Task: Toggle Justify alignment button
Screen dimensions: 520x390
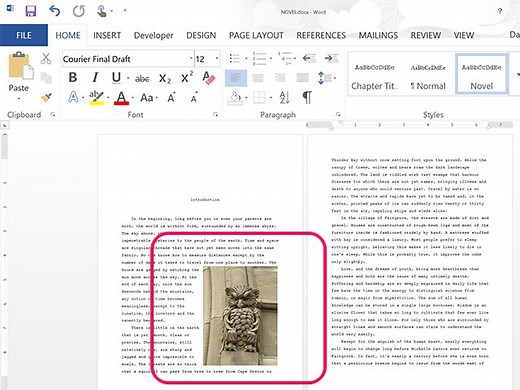Action: [x=302, y=78]
